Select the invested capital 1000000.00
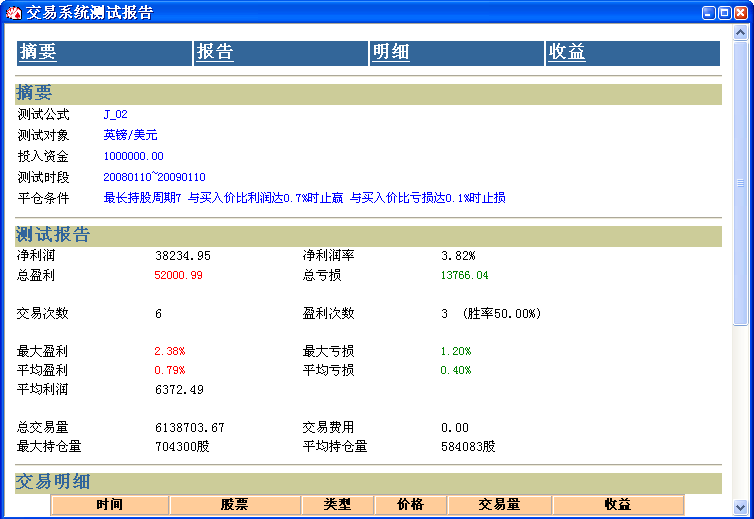 [x=133, y=156]
